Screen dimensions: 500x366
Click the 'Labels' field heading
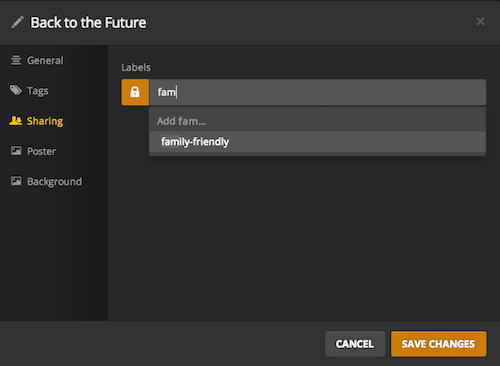click(x=136, y=67)
